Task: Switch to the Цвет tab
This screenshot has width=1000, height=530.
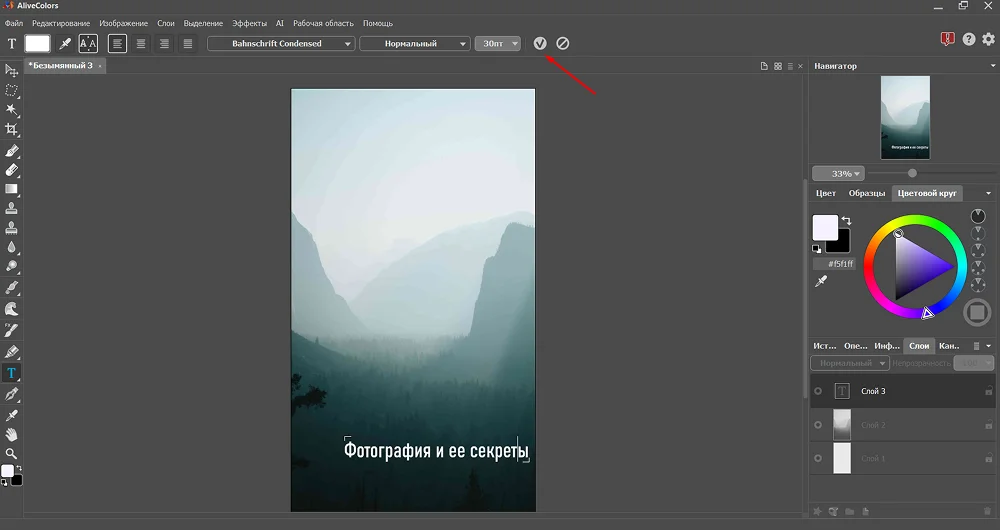Action: tap(826, 193)
